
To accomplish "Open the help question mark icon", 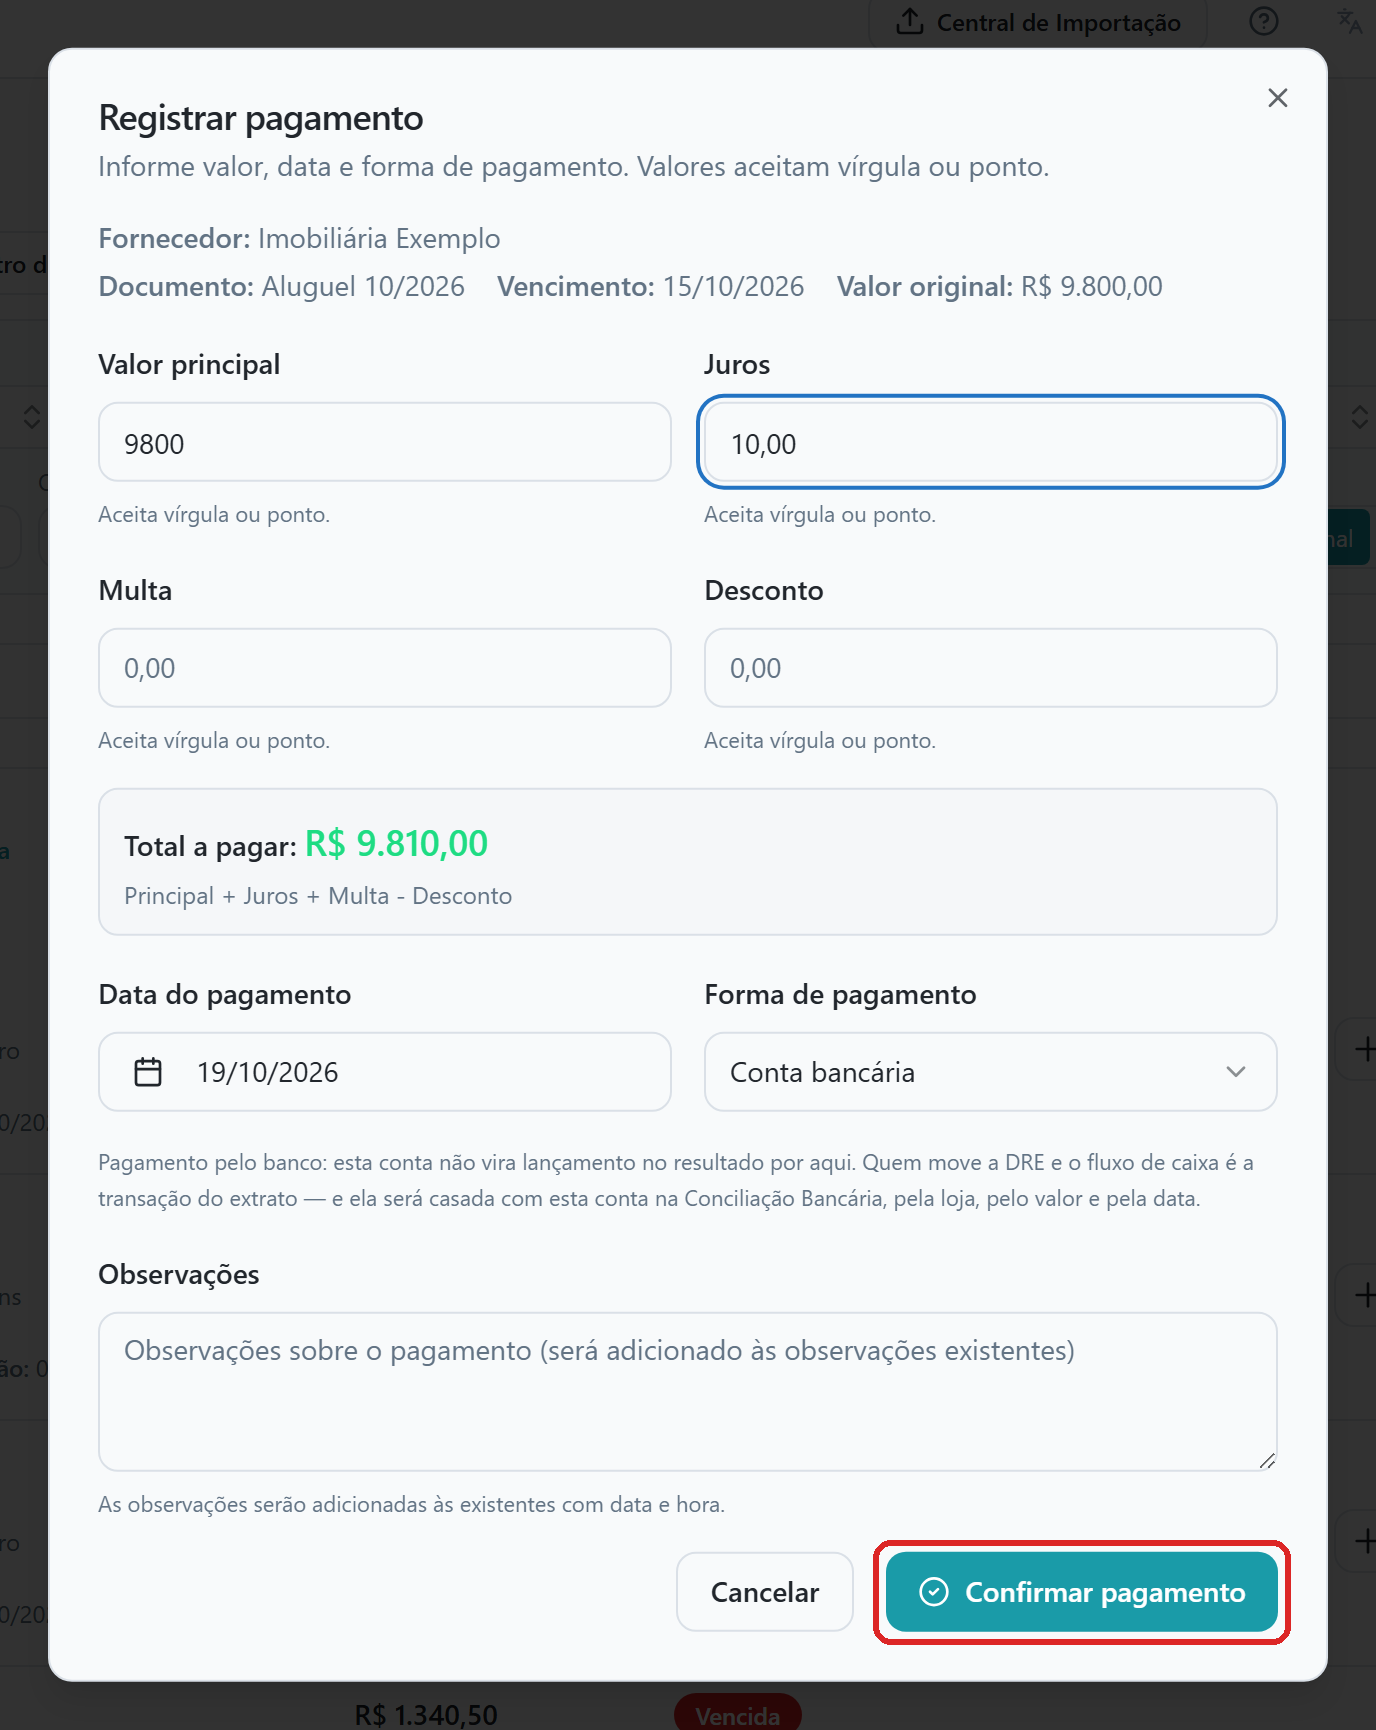I will [1264, 21].
